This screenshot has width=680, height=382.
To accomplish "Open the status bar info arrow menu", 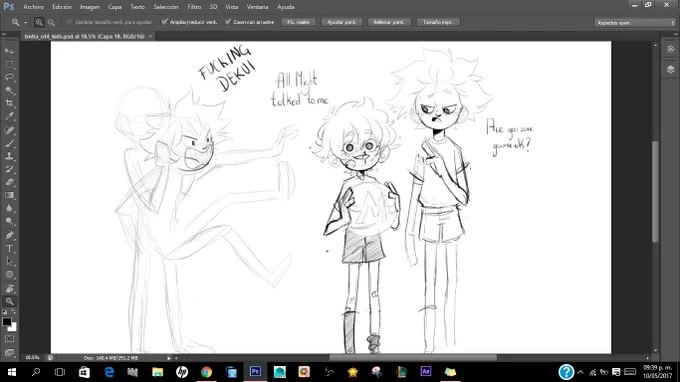I will [x=169, y=358].
